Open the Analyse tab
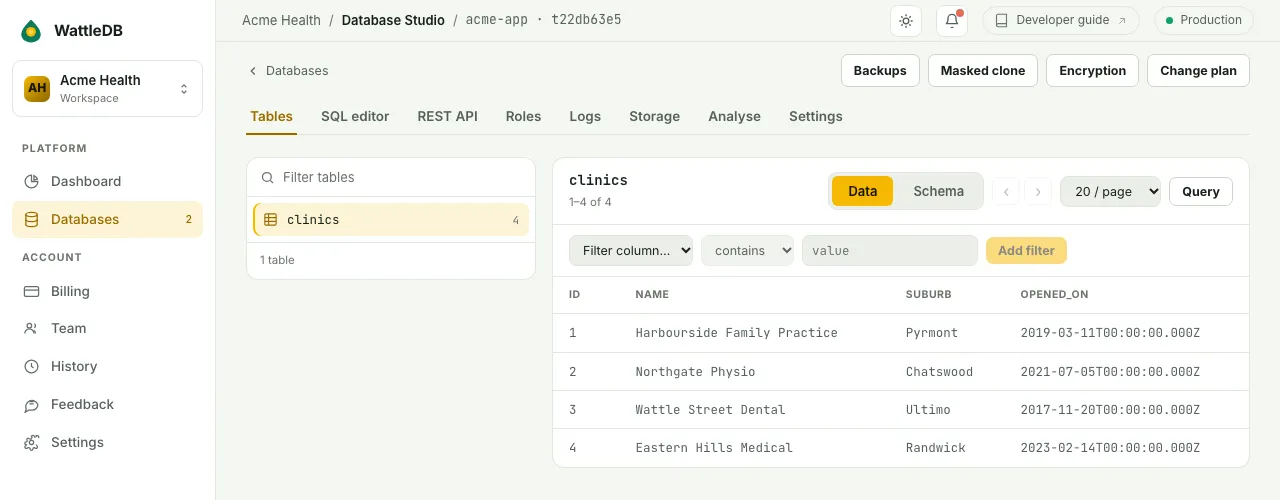Image resolution: width=1280 pixels, height=500 pixels. point(734,116)
